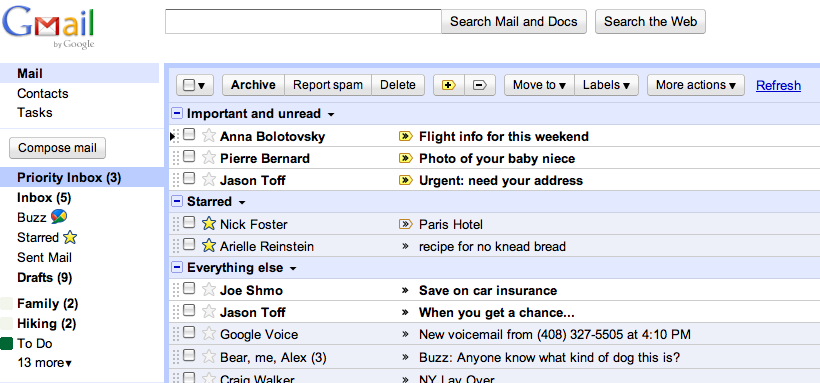Go to the Drafts (9) folder
Image resolution: width=820 pixels, height=383 pixels.
(44, 277)
